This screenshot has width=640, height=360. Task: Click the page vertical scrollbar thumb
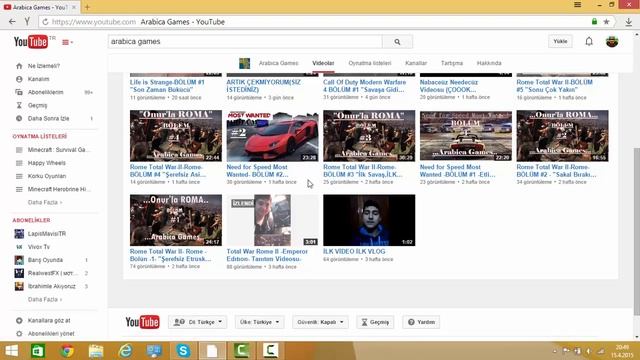pyautogui.click(x=636, y=231)
